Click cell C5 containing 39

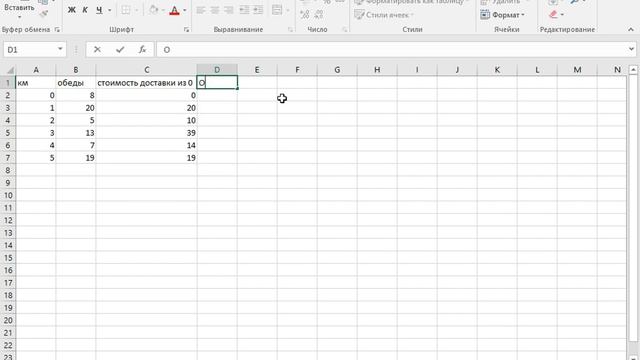(x=147, y=133)
